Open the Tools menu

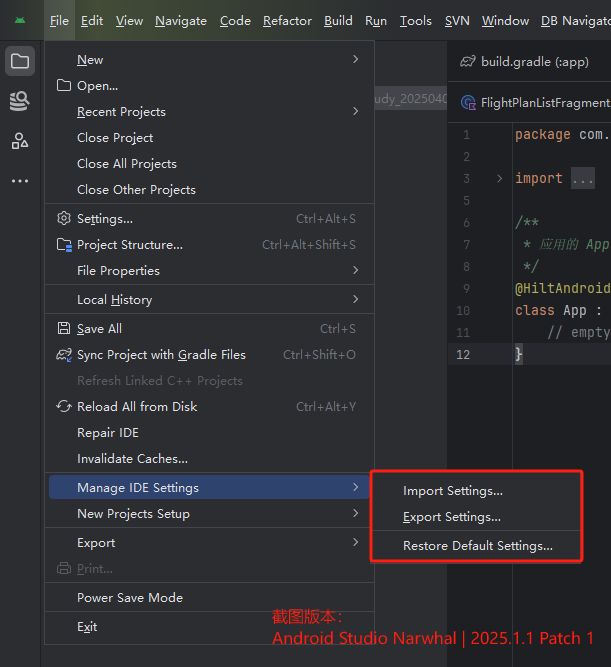(415, 20)
